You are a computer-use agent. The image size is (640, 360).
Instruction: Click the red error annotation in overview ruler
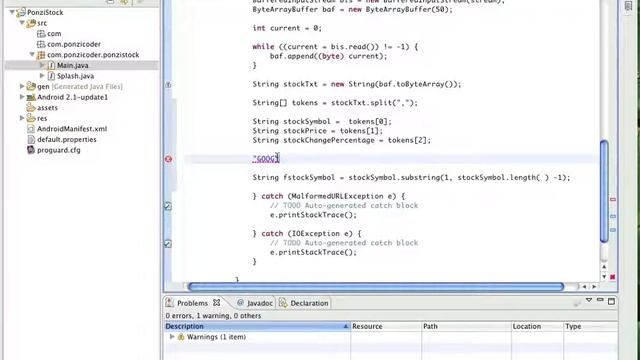(613, 200)
